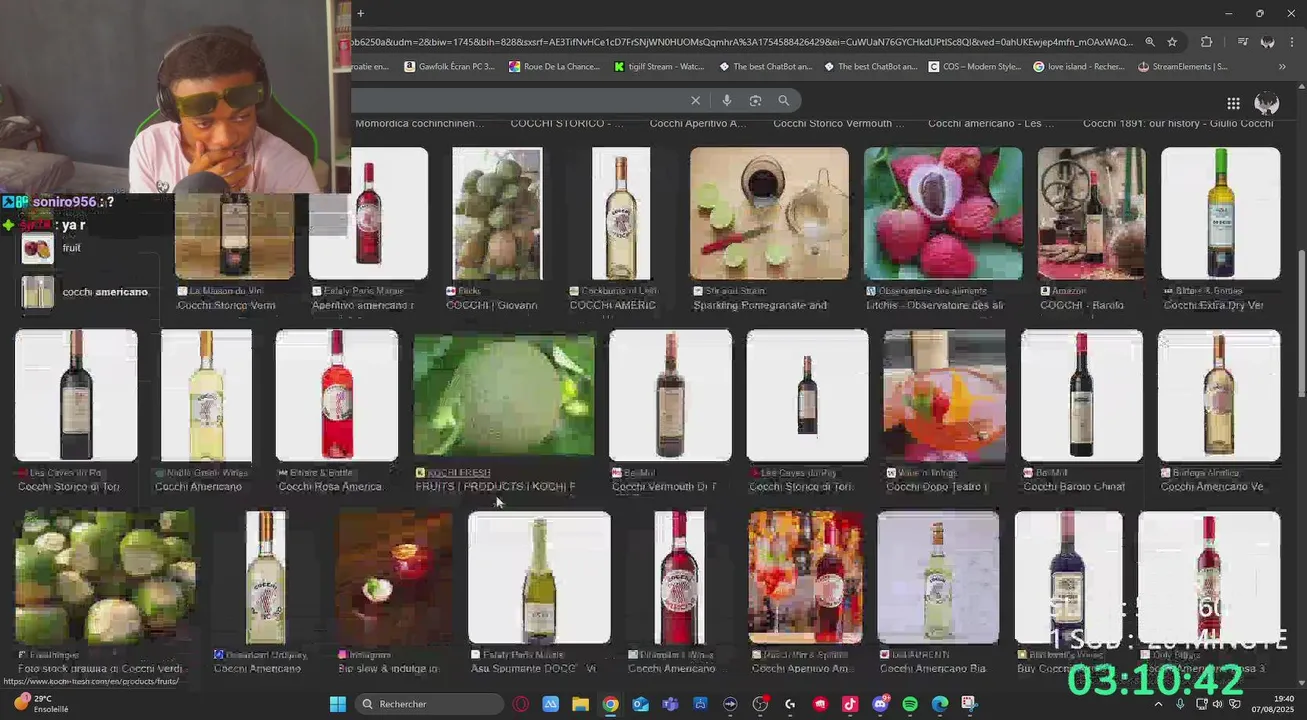Switch to Chrome in the taskbar
1307x720 pixels.
610,704
